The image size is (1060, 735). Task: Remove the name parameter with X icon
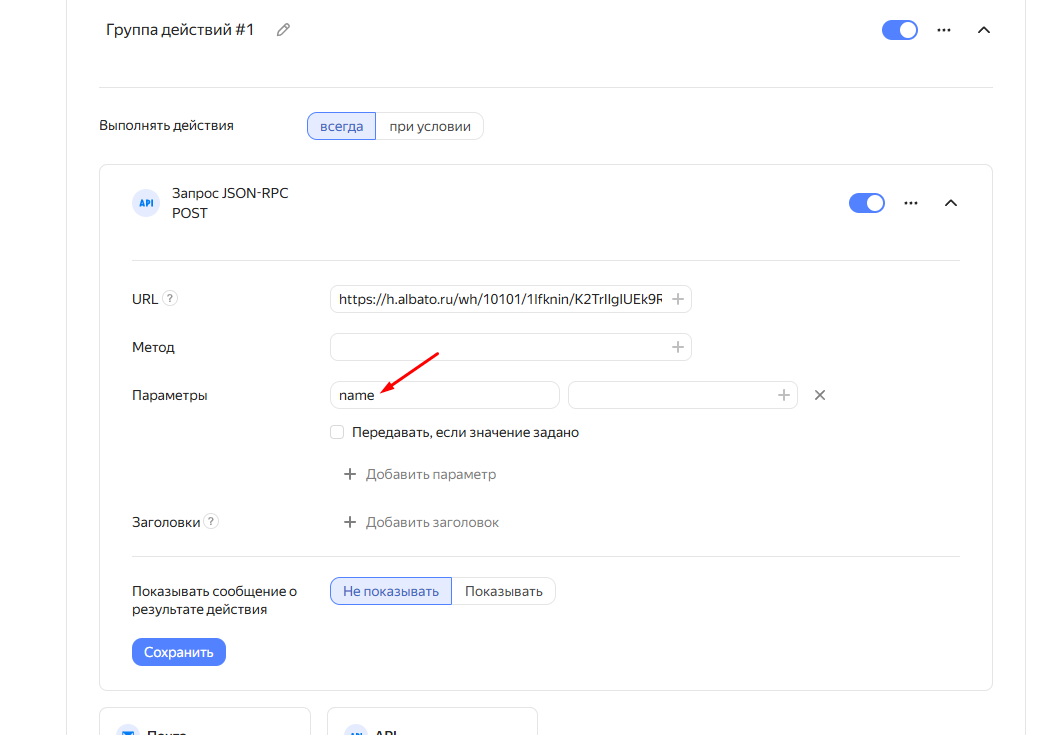pyautogui.click(x=820, y=395)
